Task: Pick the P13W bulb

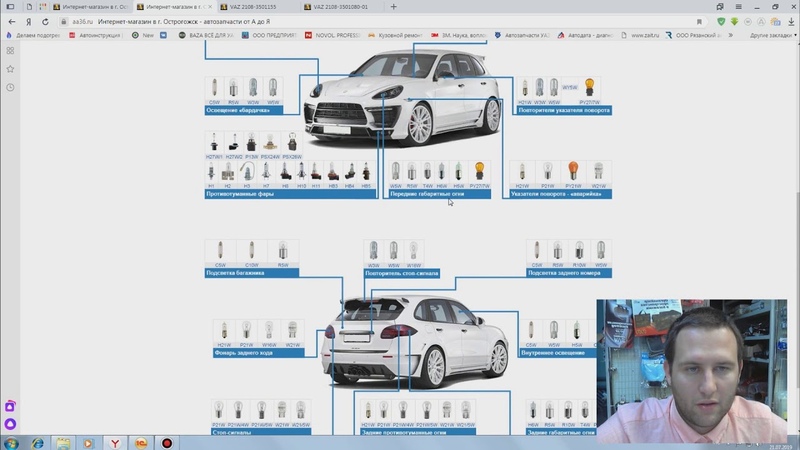Action: 251,143
